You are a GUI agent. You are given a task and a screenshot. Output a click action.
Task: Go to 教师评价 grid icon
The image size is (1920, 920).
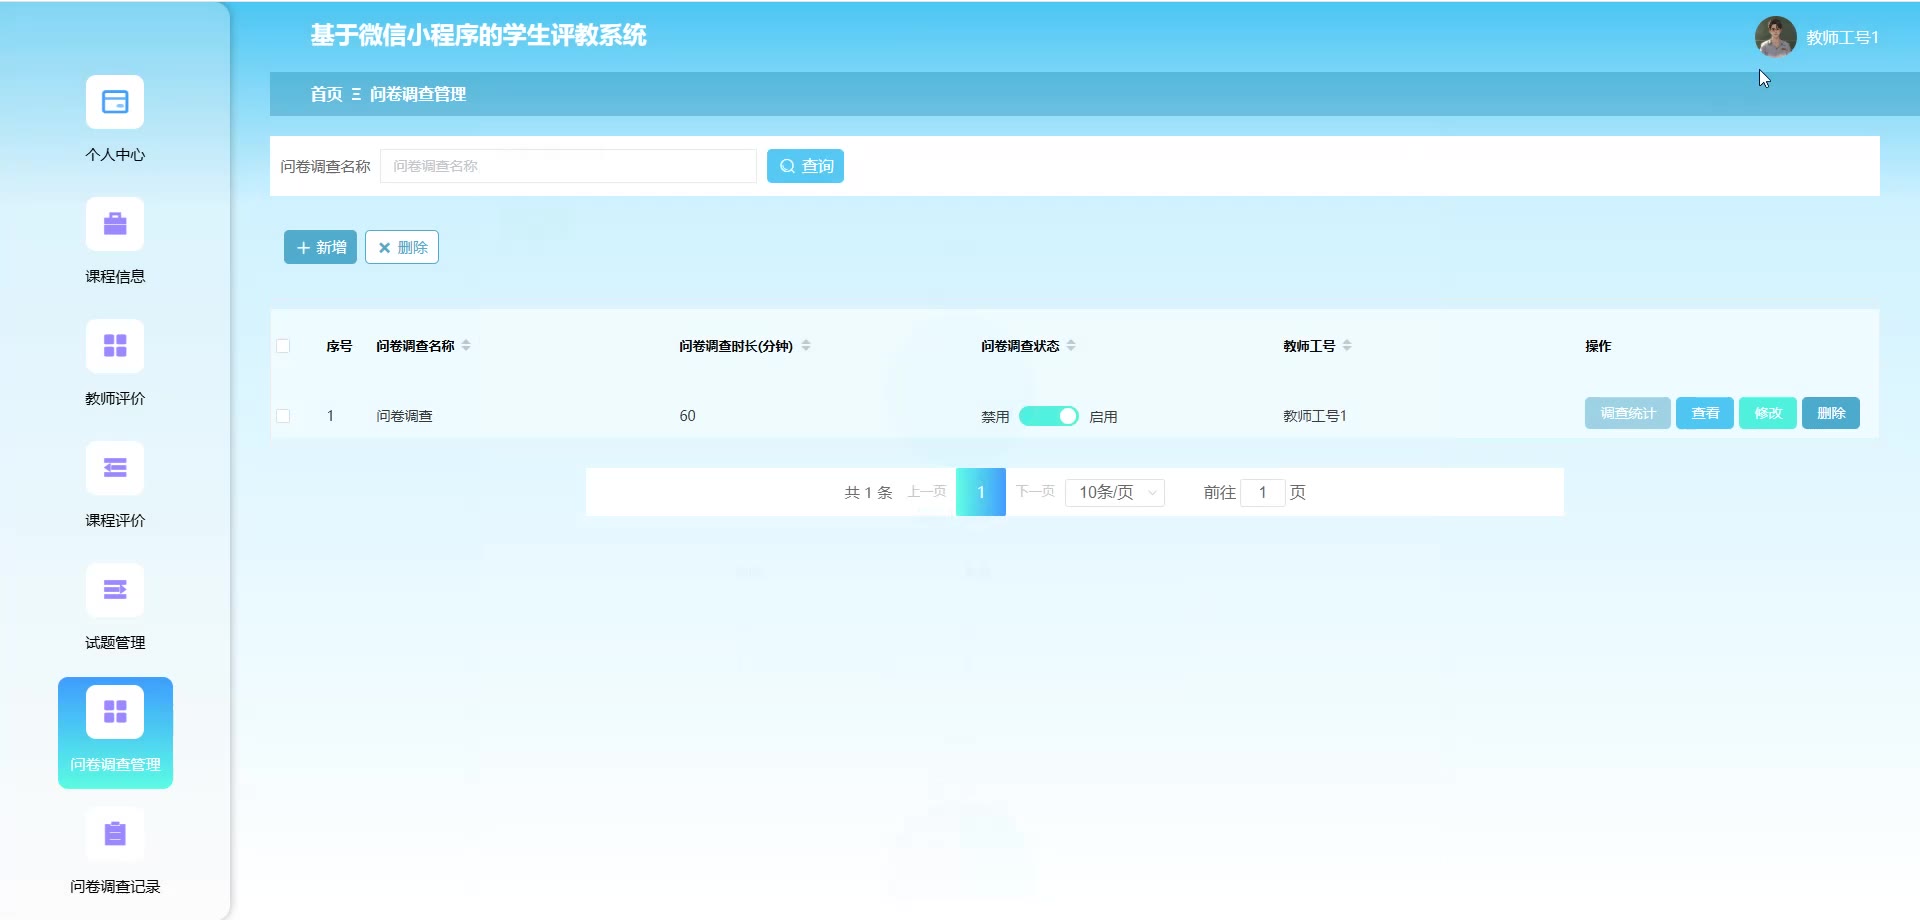click(x=115, y=346)
